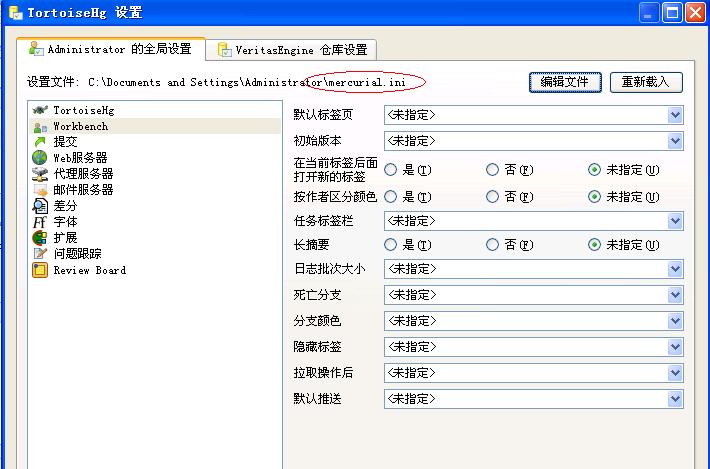Viewport: 710px width, 469px height.
Task: Select 提交 in the settings list
Action: coord(155,142)
